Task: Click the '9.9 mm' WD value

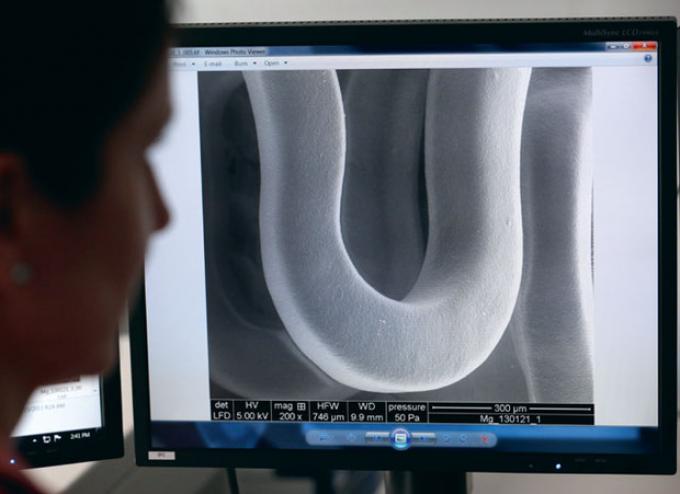Action: (366, 417)
